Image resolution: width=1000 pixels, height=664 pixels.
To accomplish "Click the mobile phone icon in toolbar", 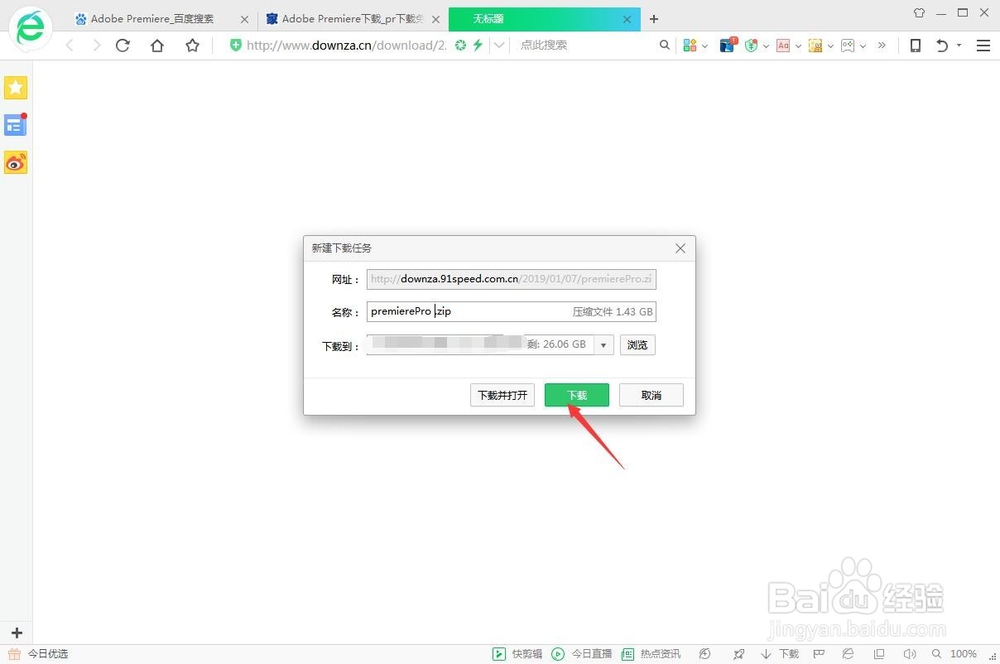I will 915,45.
